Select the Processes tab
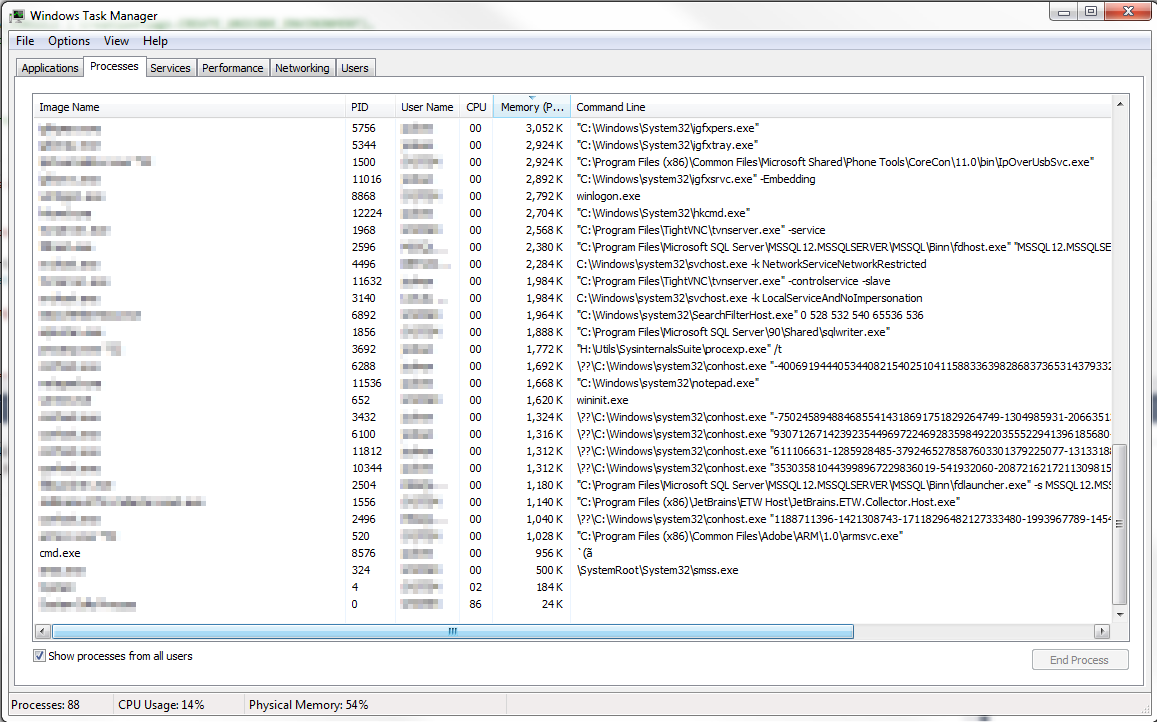1157x722 pixels. pyautogui.click(x=114, y=66)
